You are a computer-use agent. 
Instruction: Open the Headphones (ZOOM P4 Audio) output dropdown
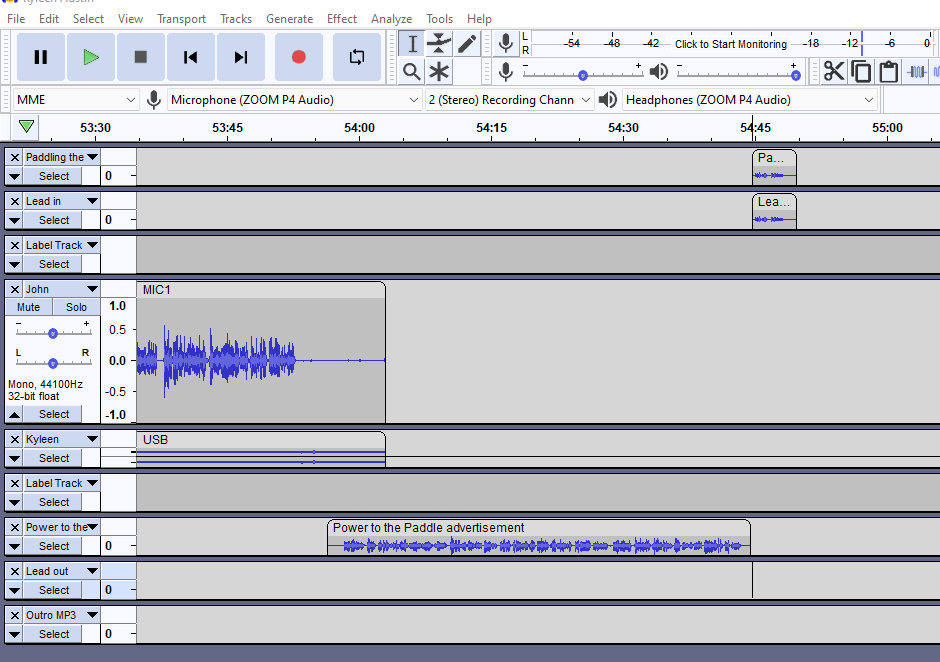(x=750, y=100)
